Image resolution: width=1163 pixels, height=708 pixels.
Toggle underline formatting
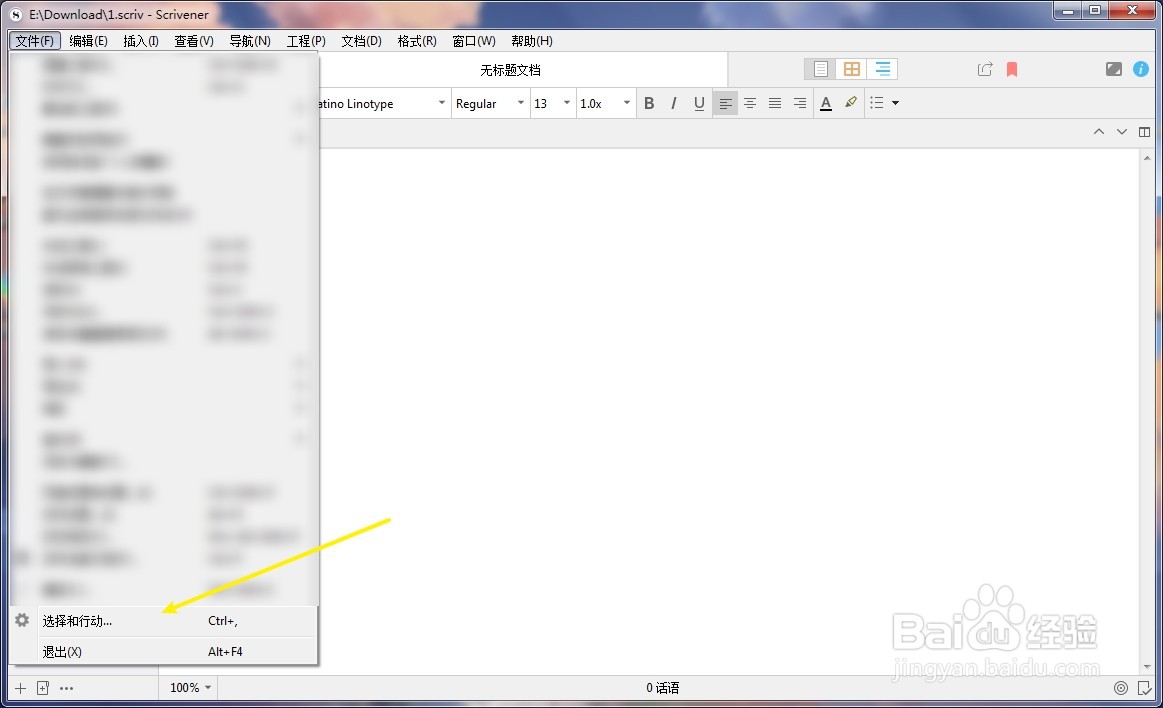tap(699, 102)
